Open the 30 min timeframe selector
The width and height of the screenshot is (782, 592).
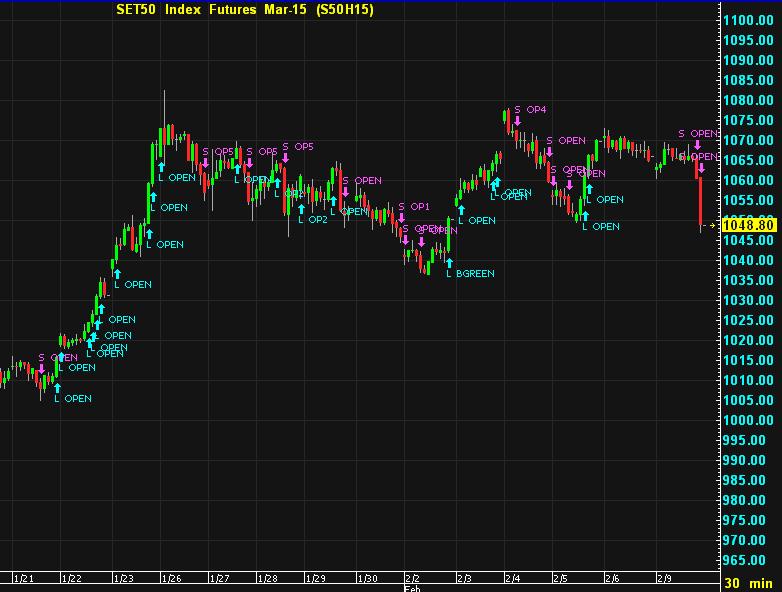click(748, 583)
